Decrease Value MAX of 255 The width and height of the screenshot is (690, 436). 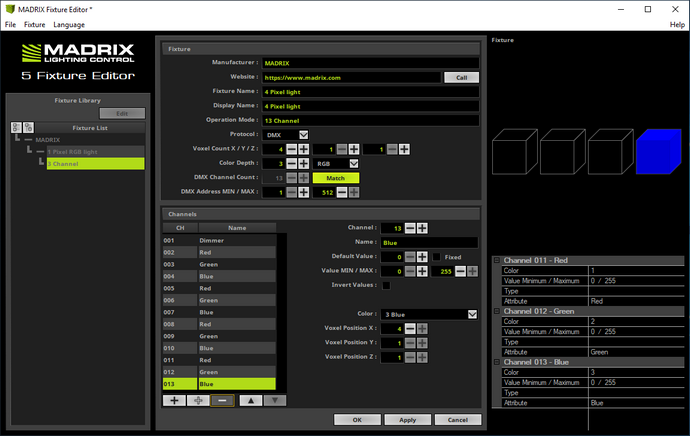pyautogui.click(x=460, y=271)
